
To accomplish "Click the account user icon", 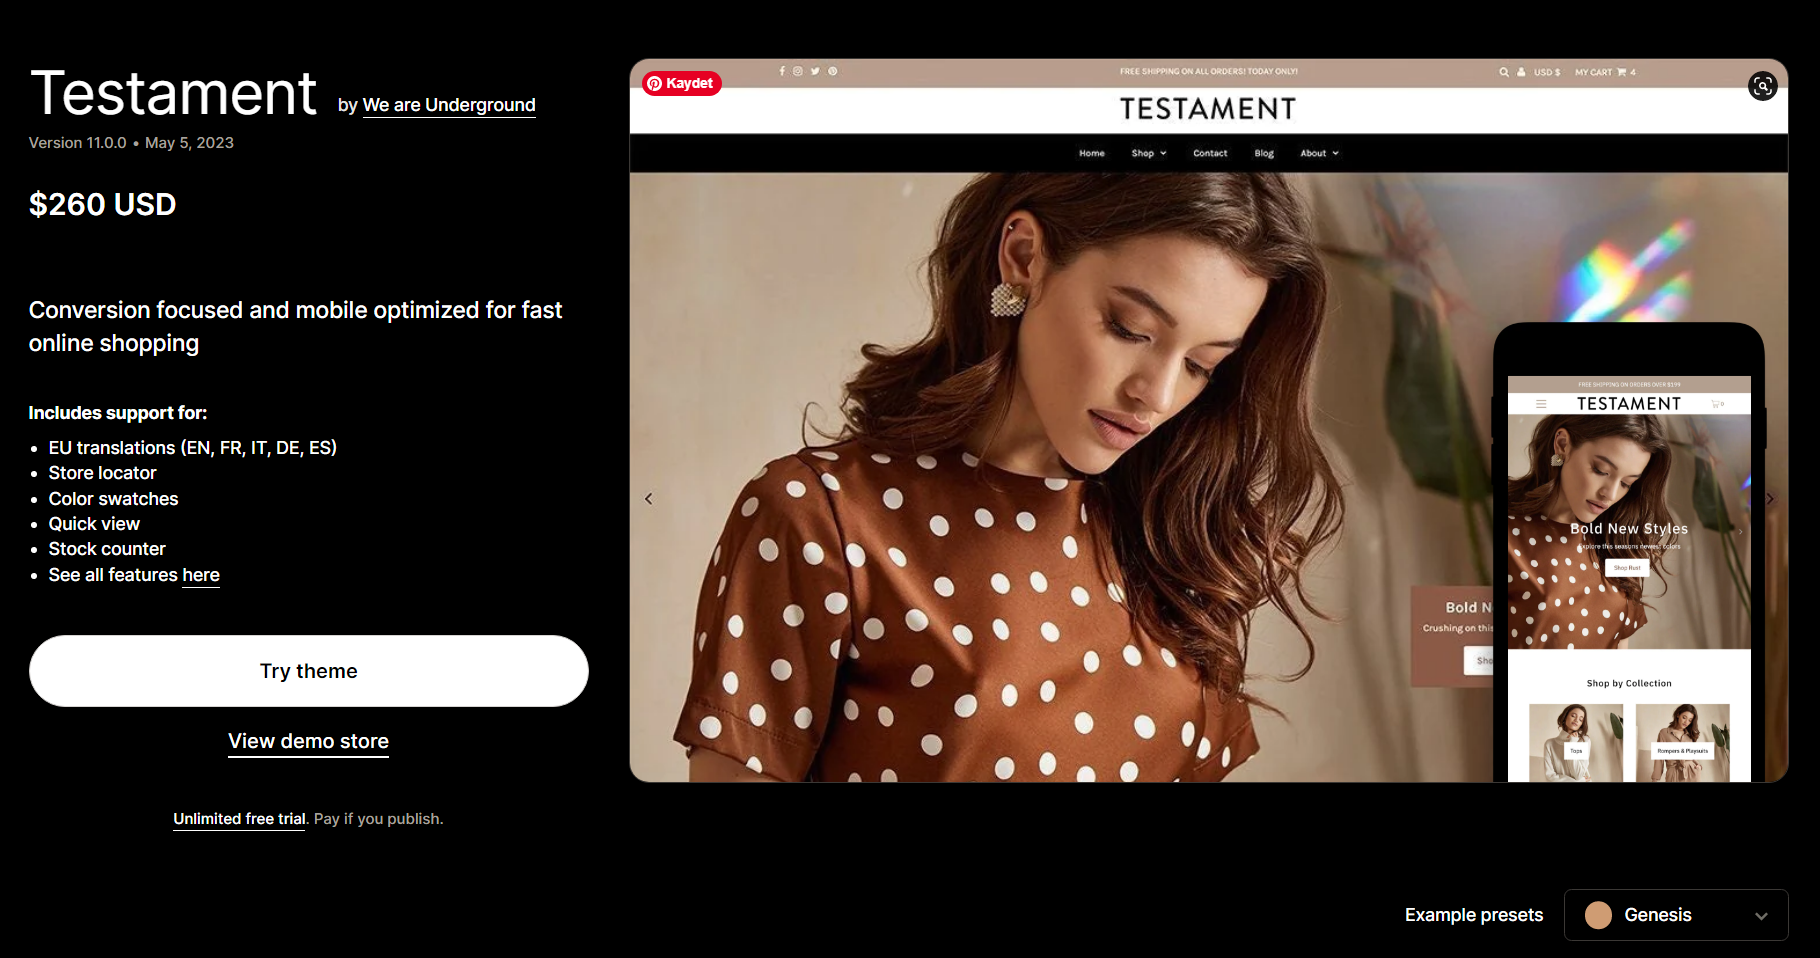I will 1521,71.
